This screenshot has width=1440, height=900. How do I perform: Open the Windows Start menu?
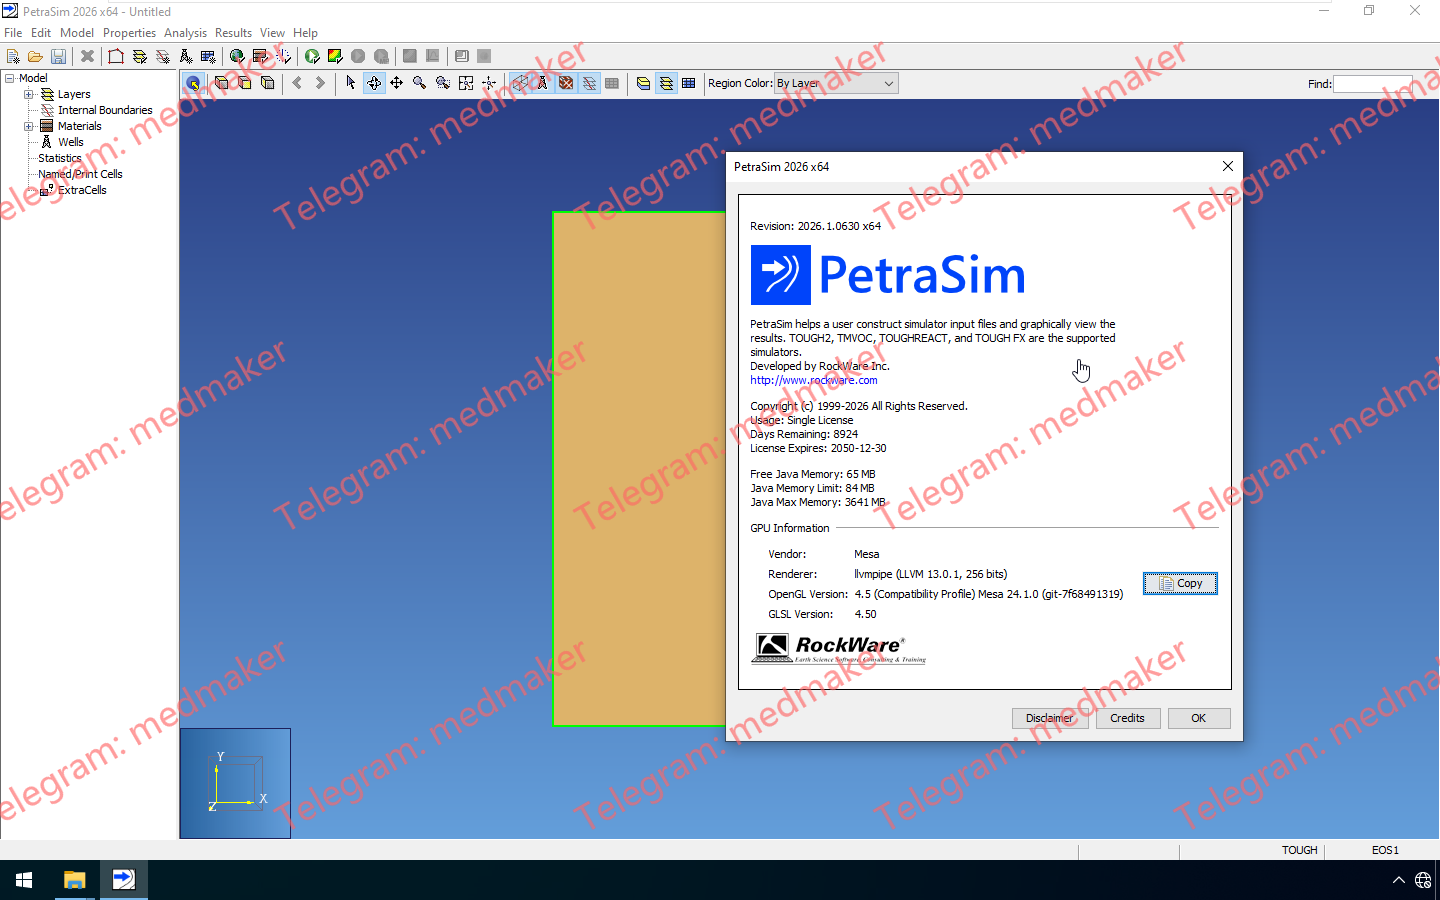(x=24, y=880)
